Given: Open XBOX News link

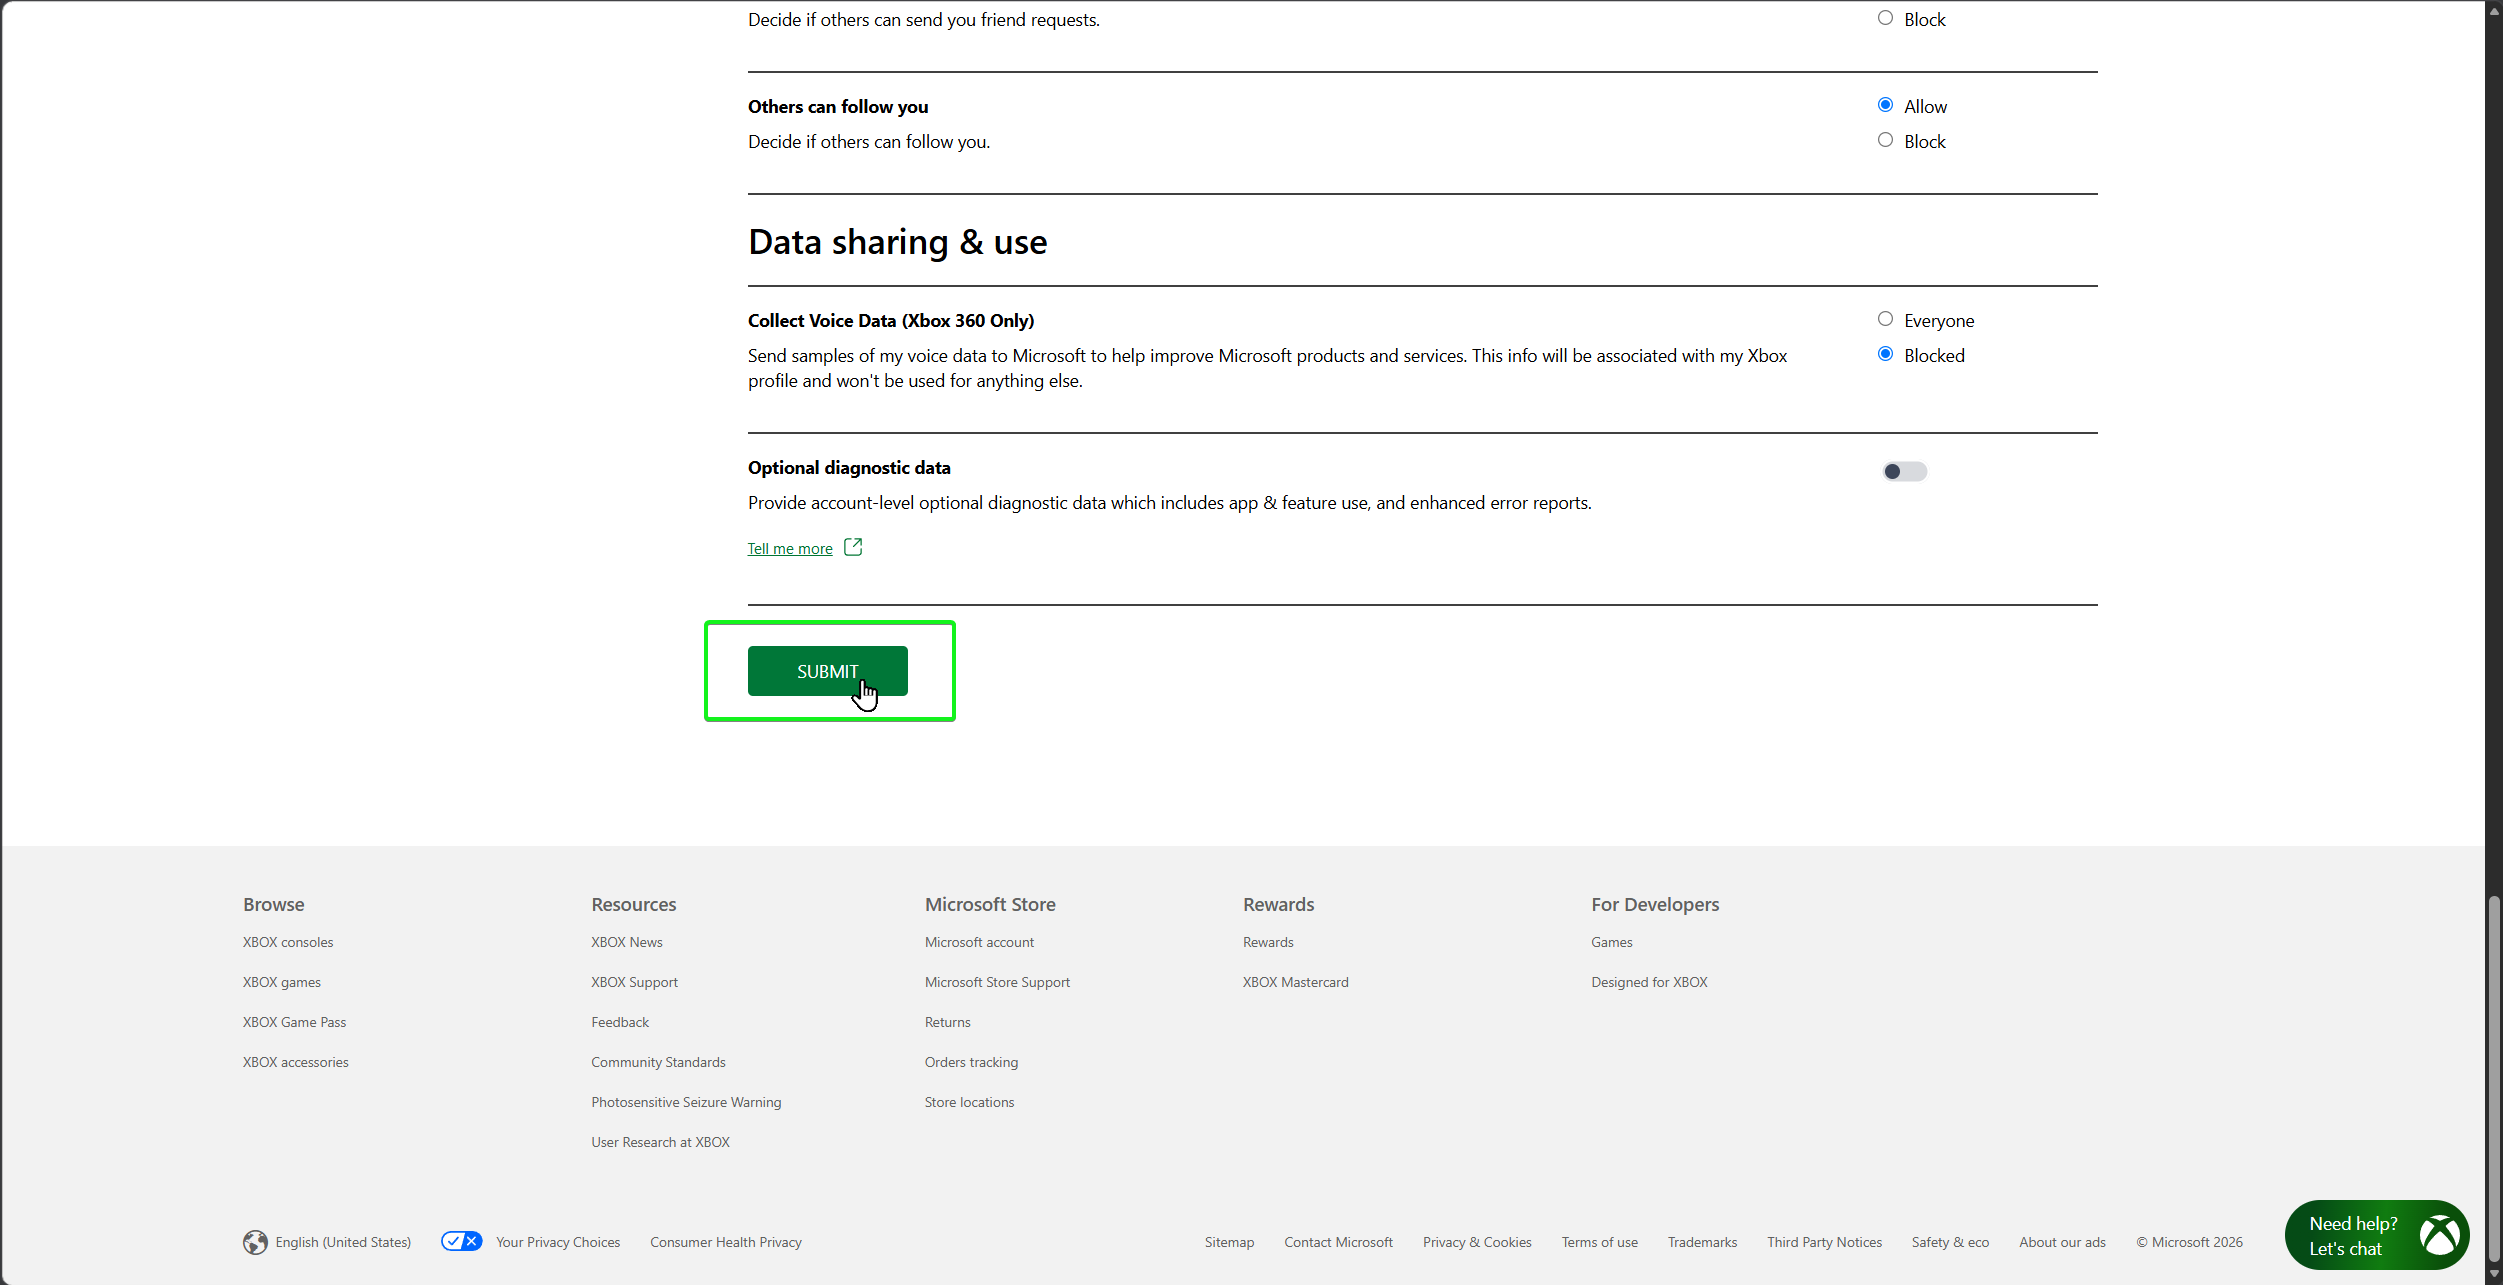Looking at the screenshot, I should tap(627, 942).
